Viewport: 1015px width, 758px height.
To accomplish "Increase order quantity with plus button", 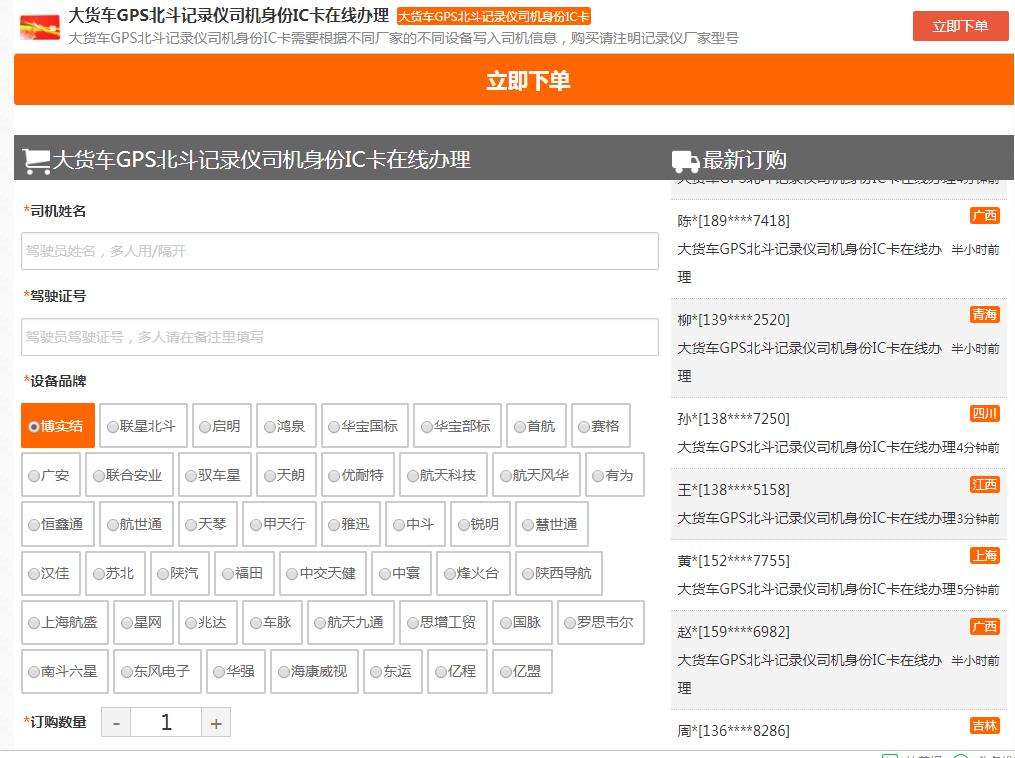I will [216, 722].
